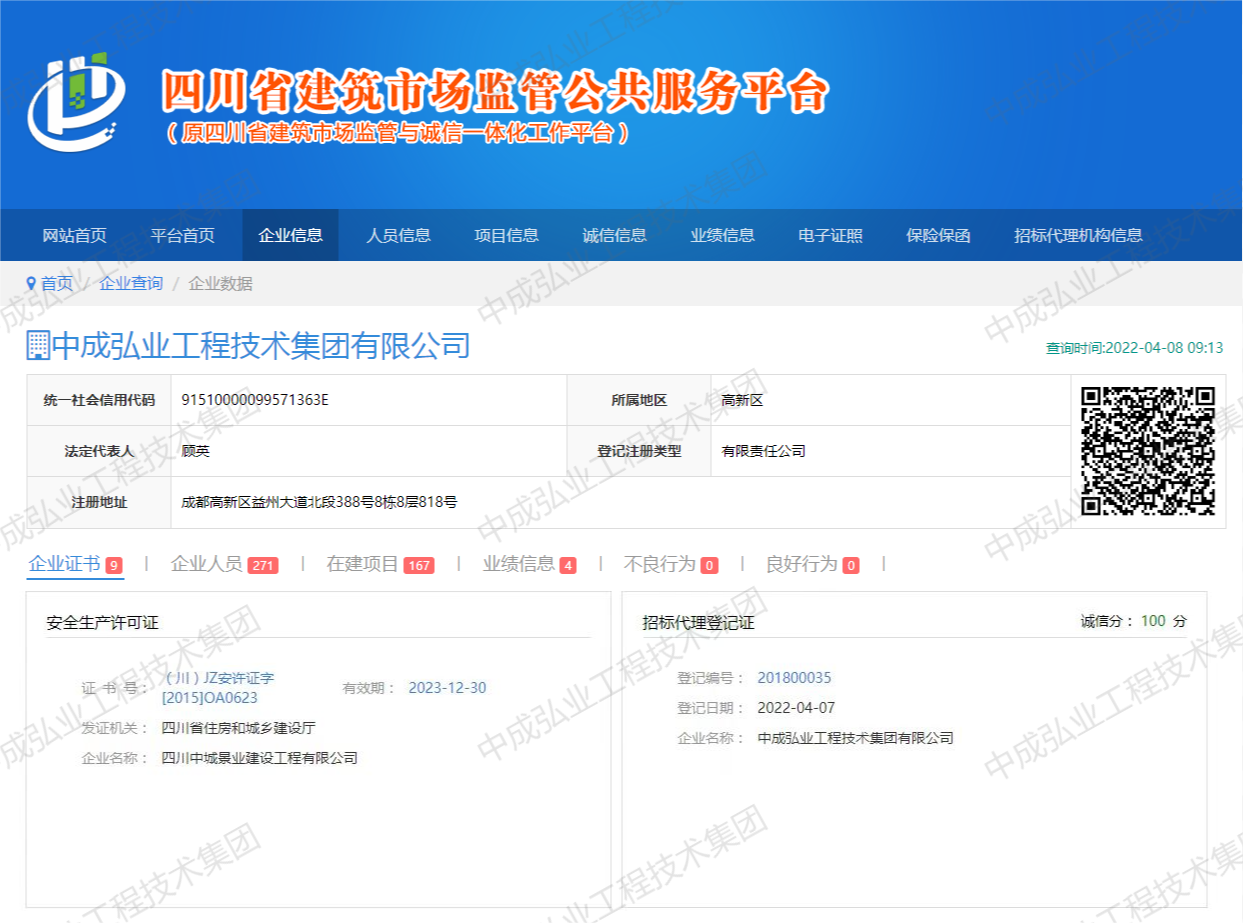Open the 项目信息 nav item
This screenshot has width=1243, height=923.
tap(506, 235)
